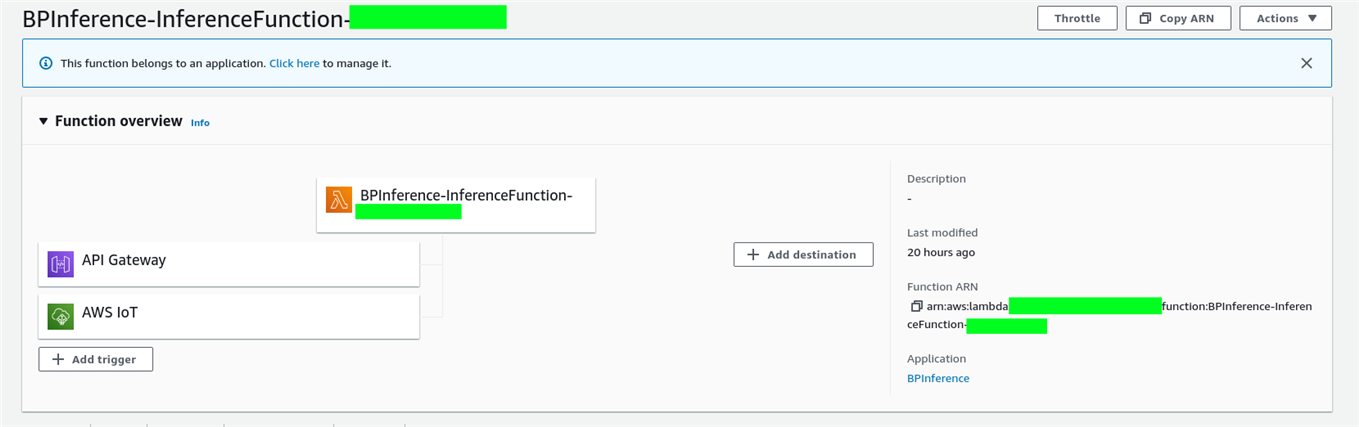Click the "20 hours ago" last modified text
The width and height of the screenshot is (1359, 427).
940,252
